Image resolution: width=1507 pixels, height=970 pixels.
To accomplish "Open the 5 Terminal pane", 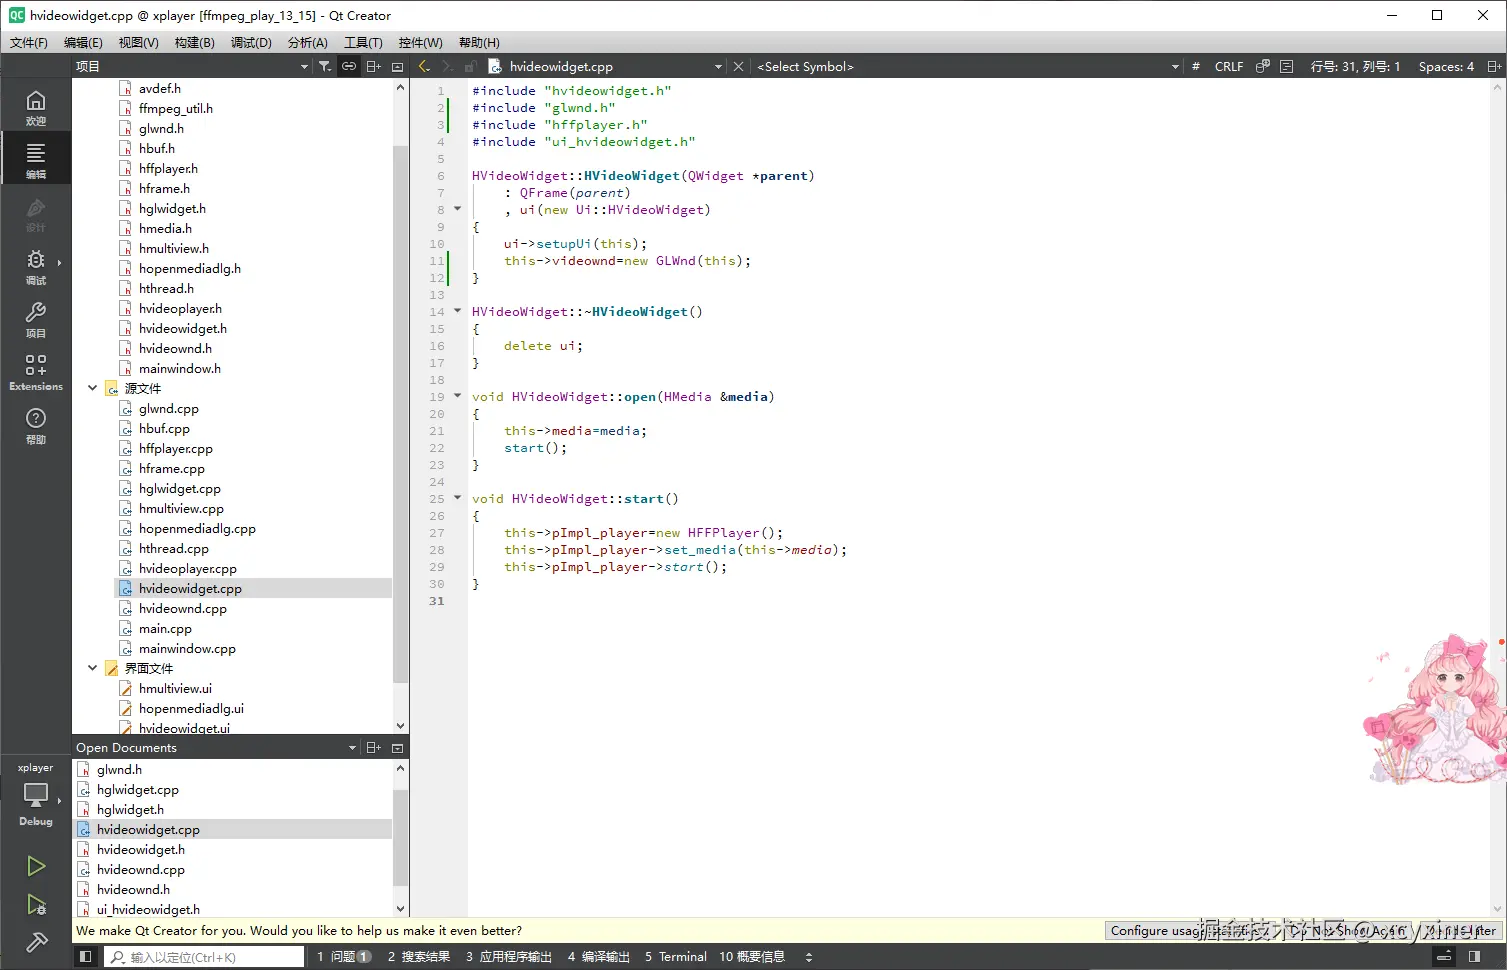I will tap(676, 957).
